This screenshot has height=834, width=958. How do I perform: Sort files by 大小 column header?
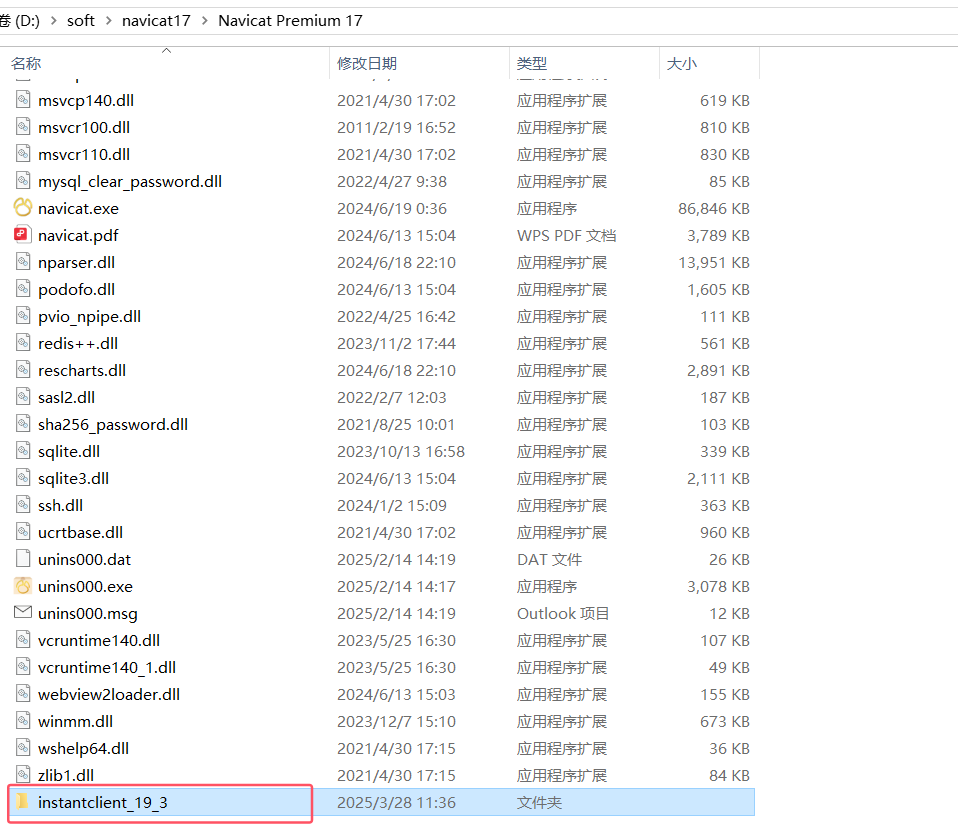click(x=682, y=63)
